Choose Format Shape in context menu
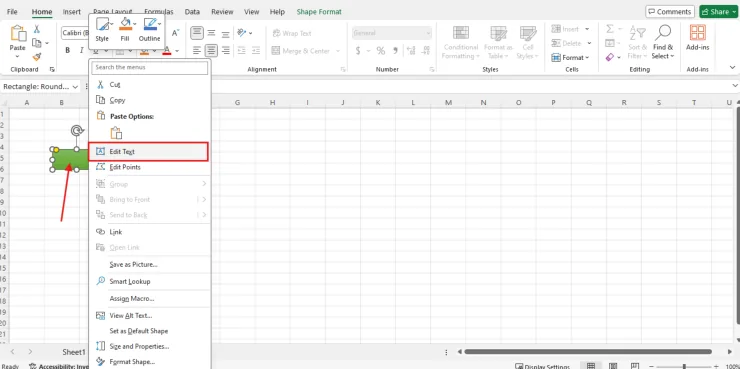 [x=149, y=362]
